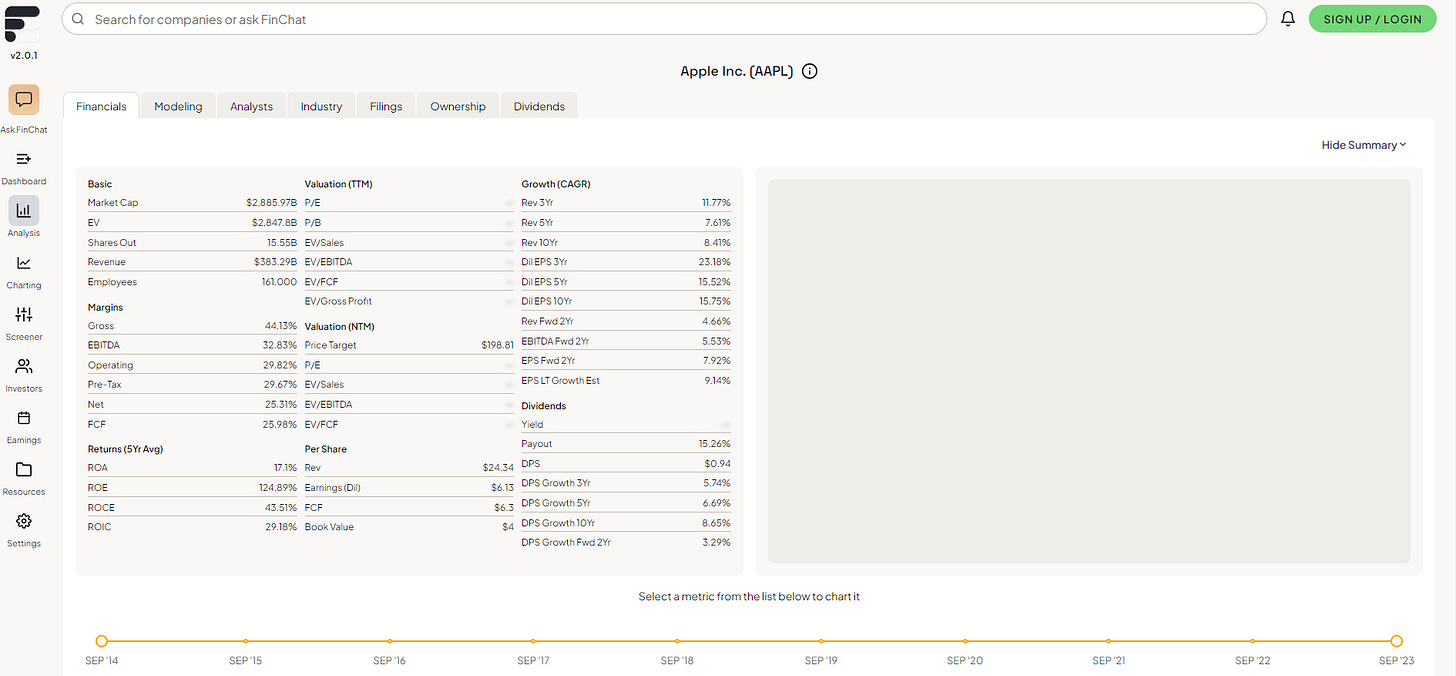1456x676 pixels.
Task: Click the Revenue value $383.29B
Action: (x=275, y=262)
